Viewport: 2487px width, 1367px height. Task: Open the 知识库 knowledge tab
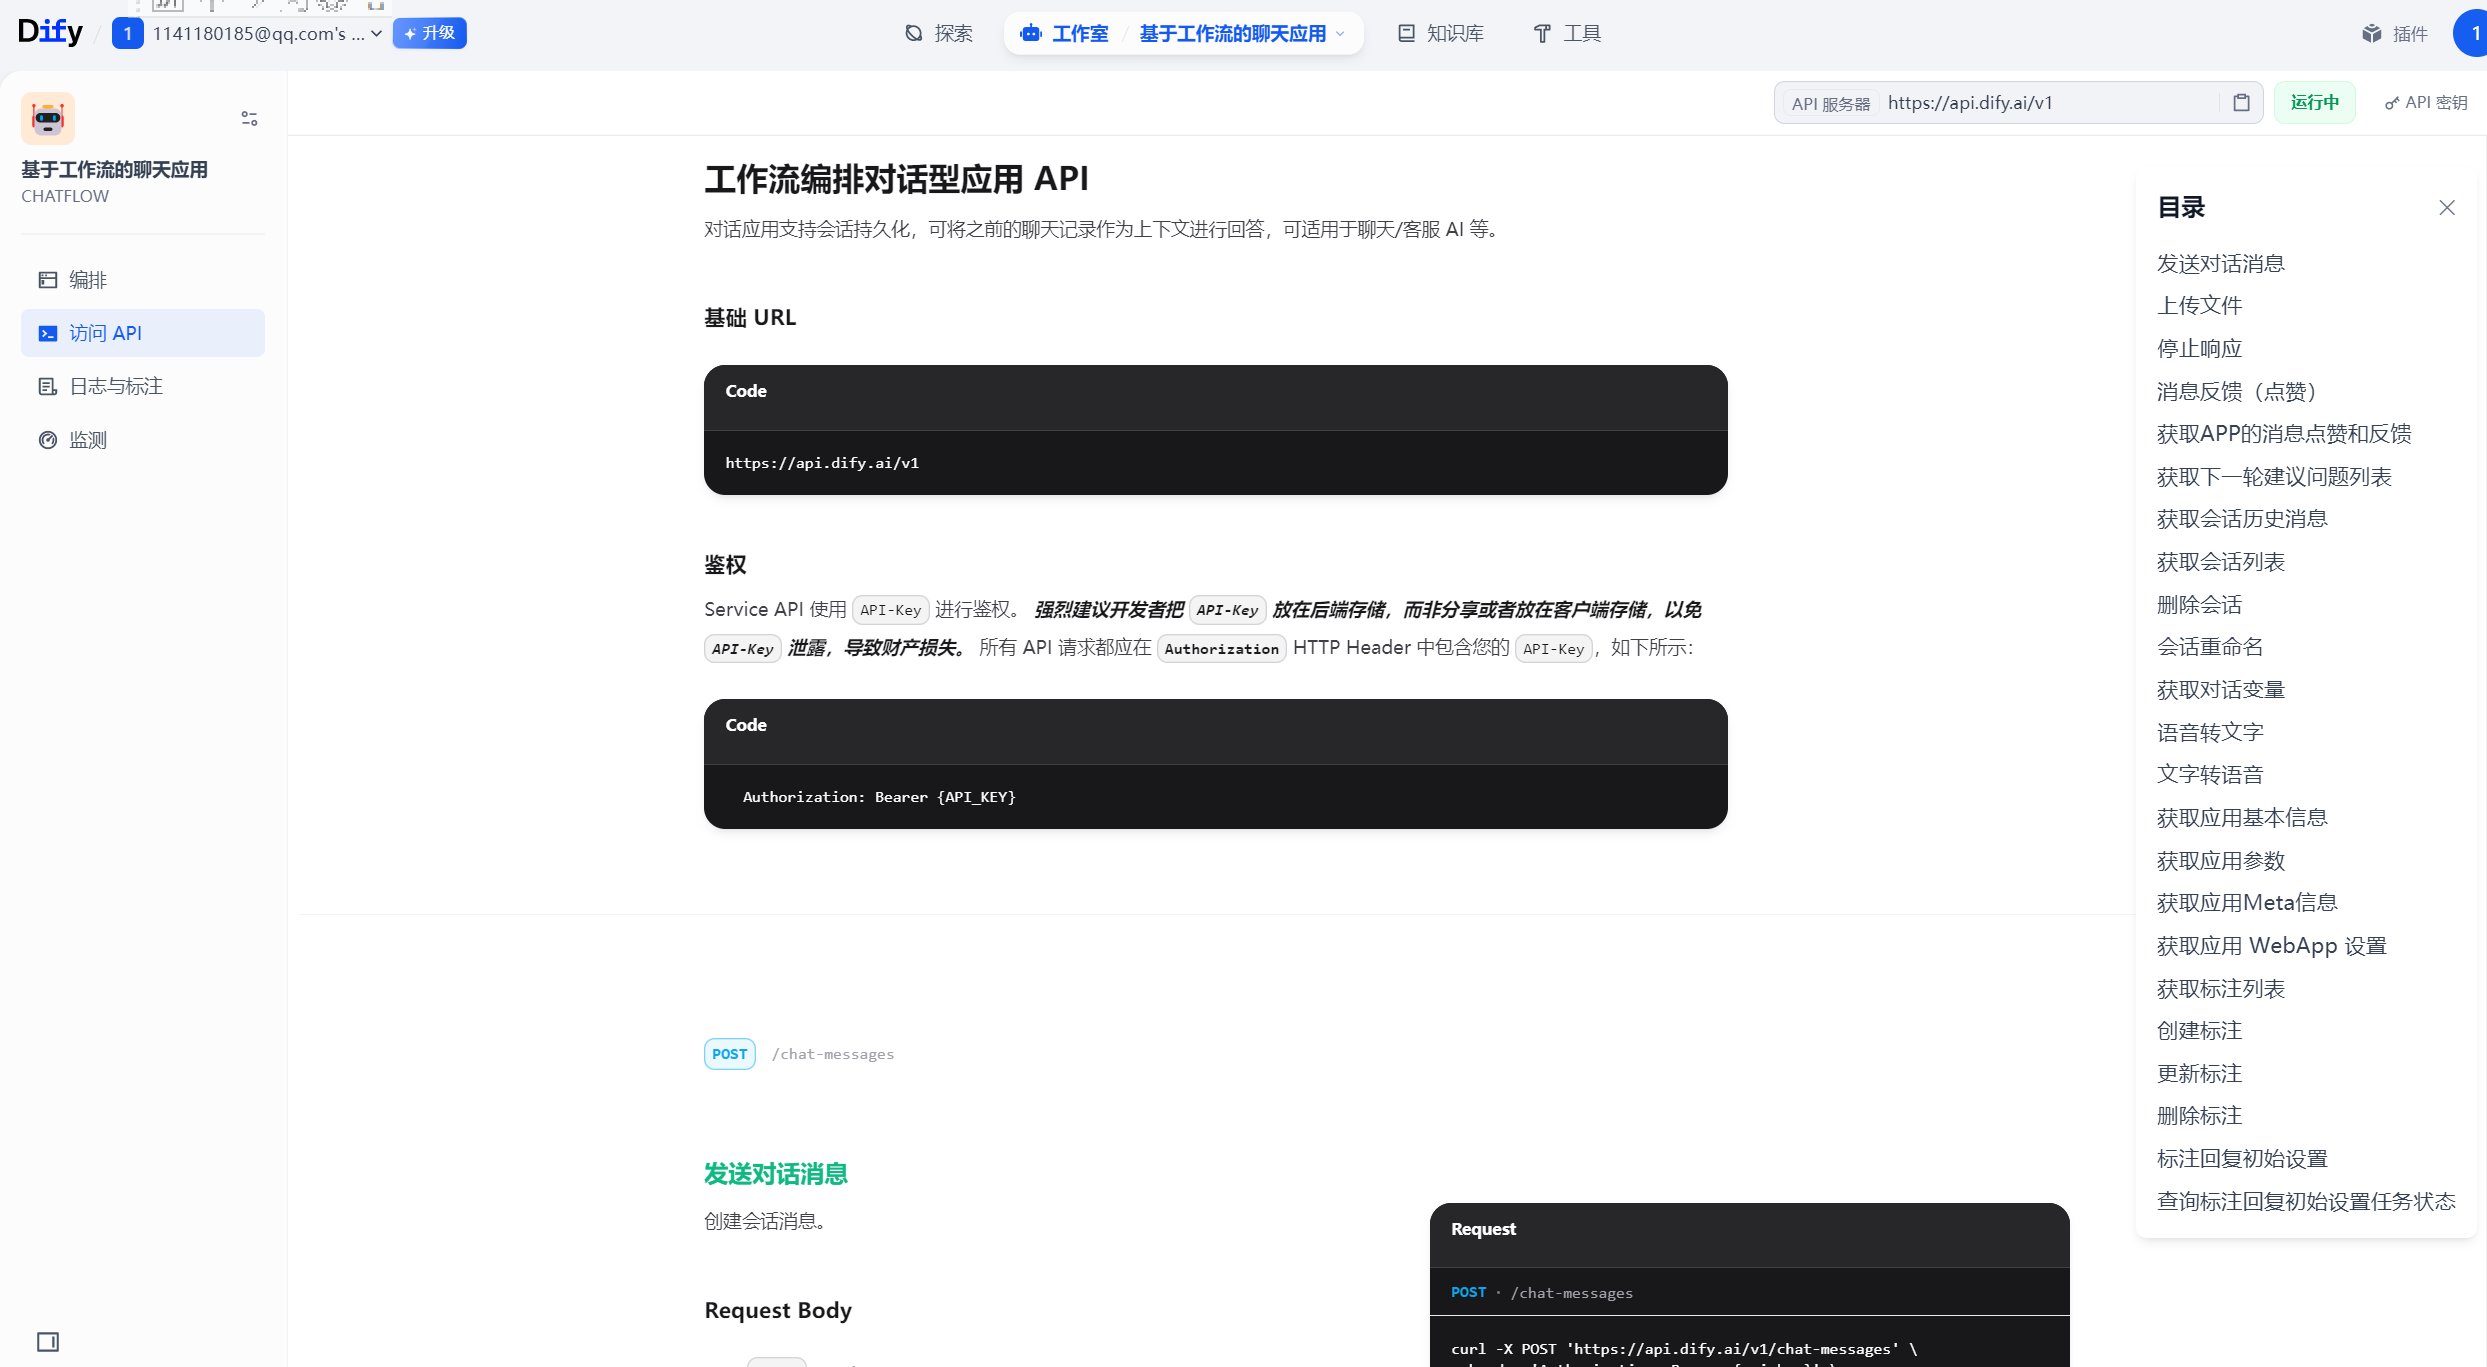point(1440,34)
